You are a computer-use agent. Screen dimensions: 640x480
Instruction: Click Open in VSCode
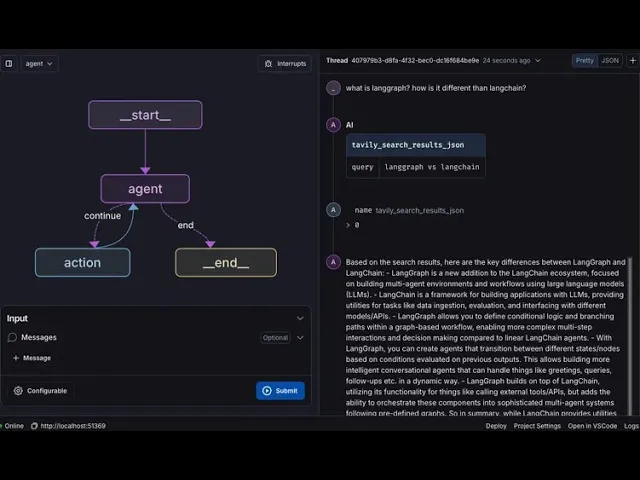click(592, 426)
